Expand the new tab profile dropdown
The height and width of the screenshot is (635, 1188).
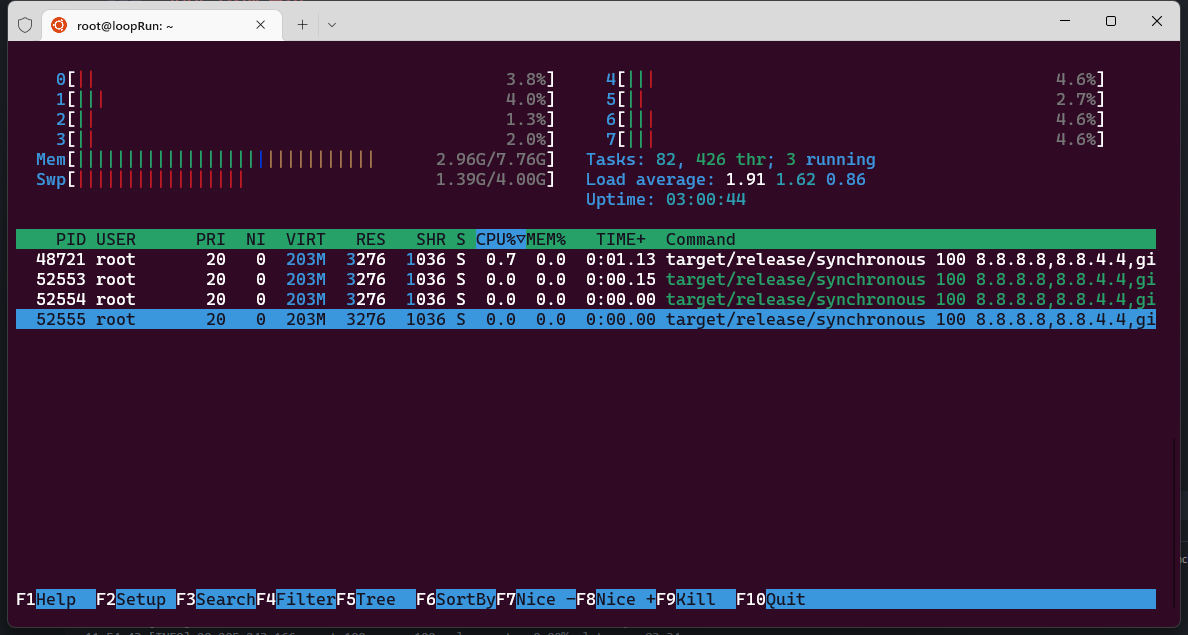tap(332, 25)
